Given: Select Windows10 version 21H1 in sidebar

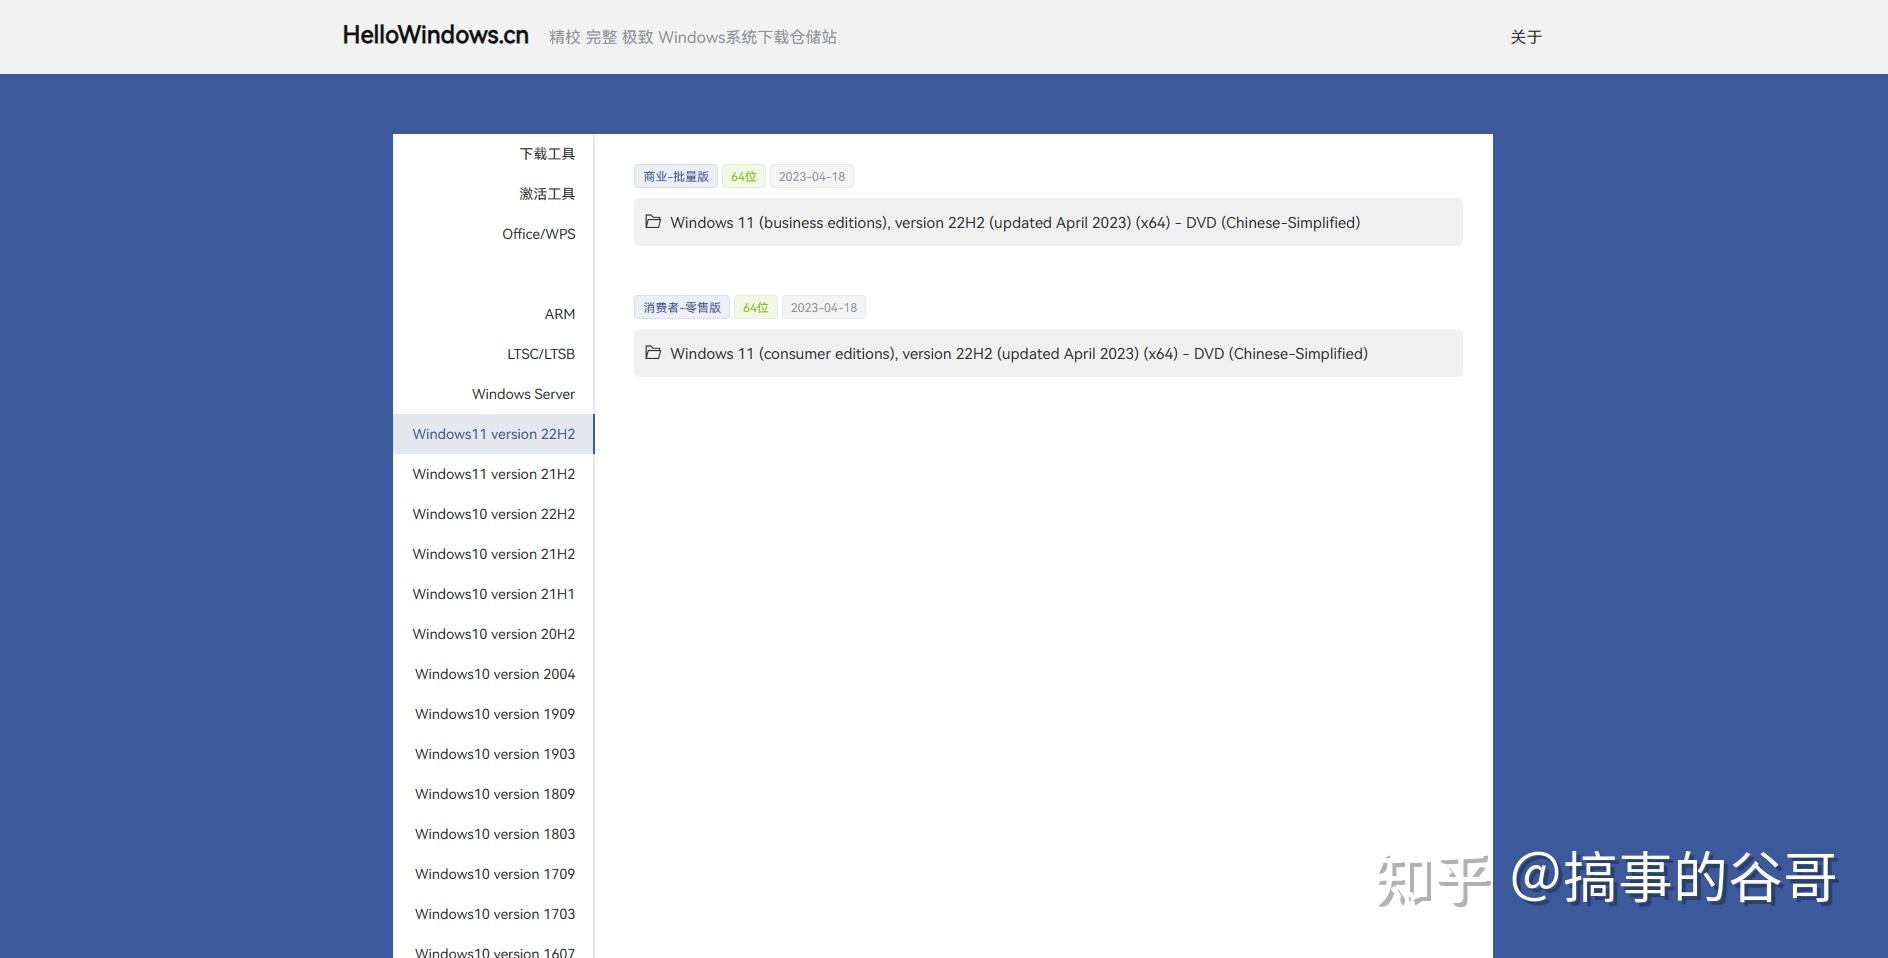Looking at the screenshot, I should (x=494, y=594).
